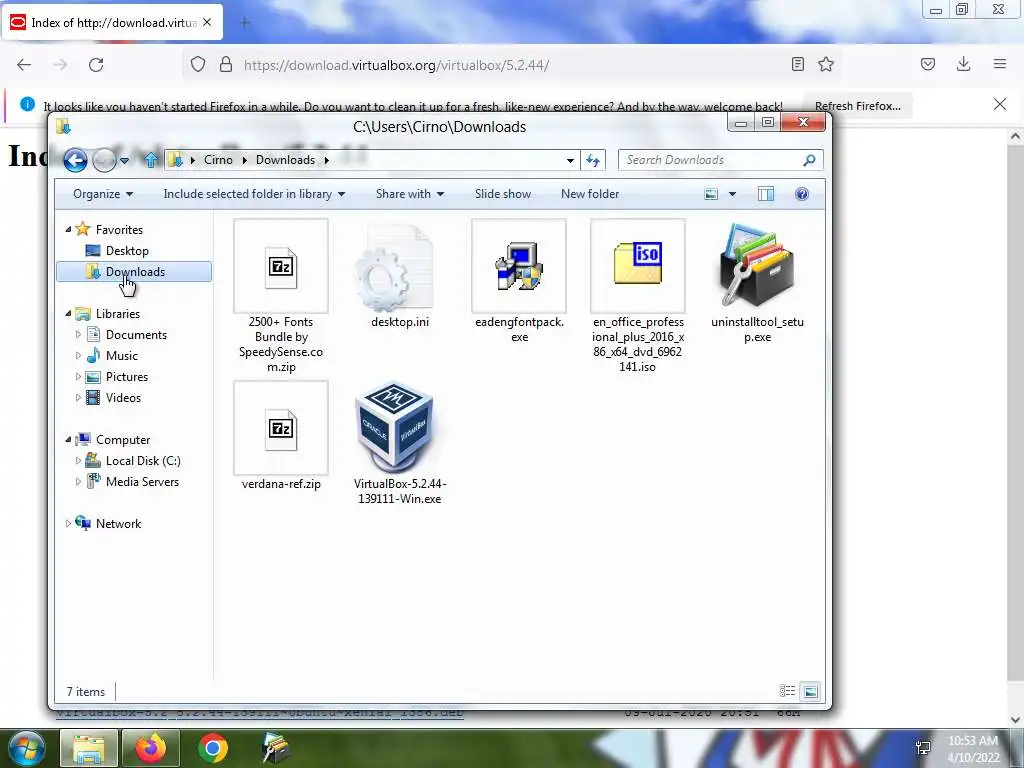Select Downloads in Favorites
Screen dimensions: 1024x768
[134, 272]
